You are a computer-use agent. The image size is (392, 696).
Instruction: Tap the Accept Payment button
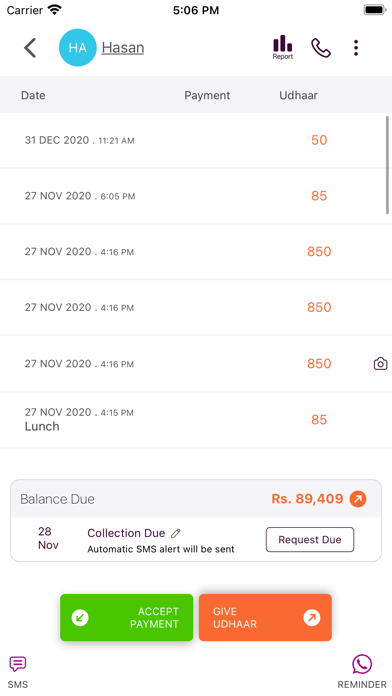pyautogui.click(x=127, y=617)
